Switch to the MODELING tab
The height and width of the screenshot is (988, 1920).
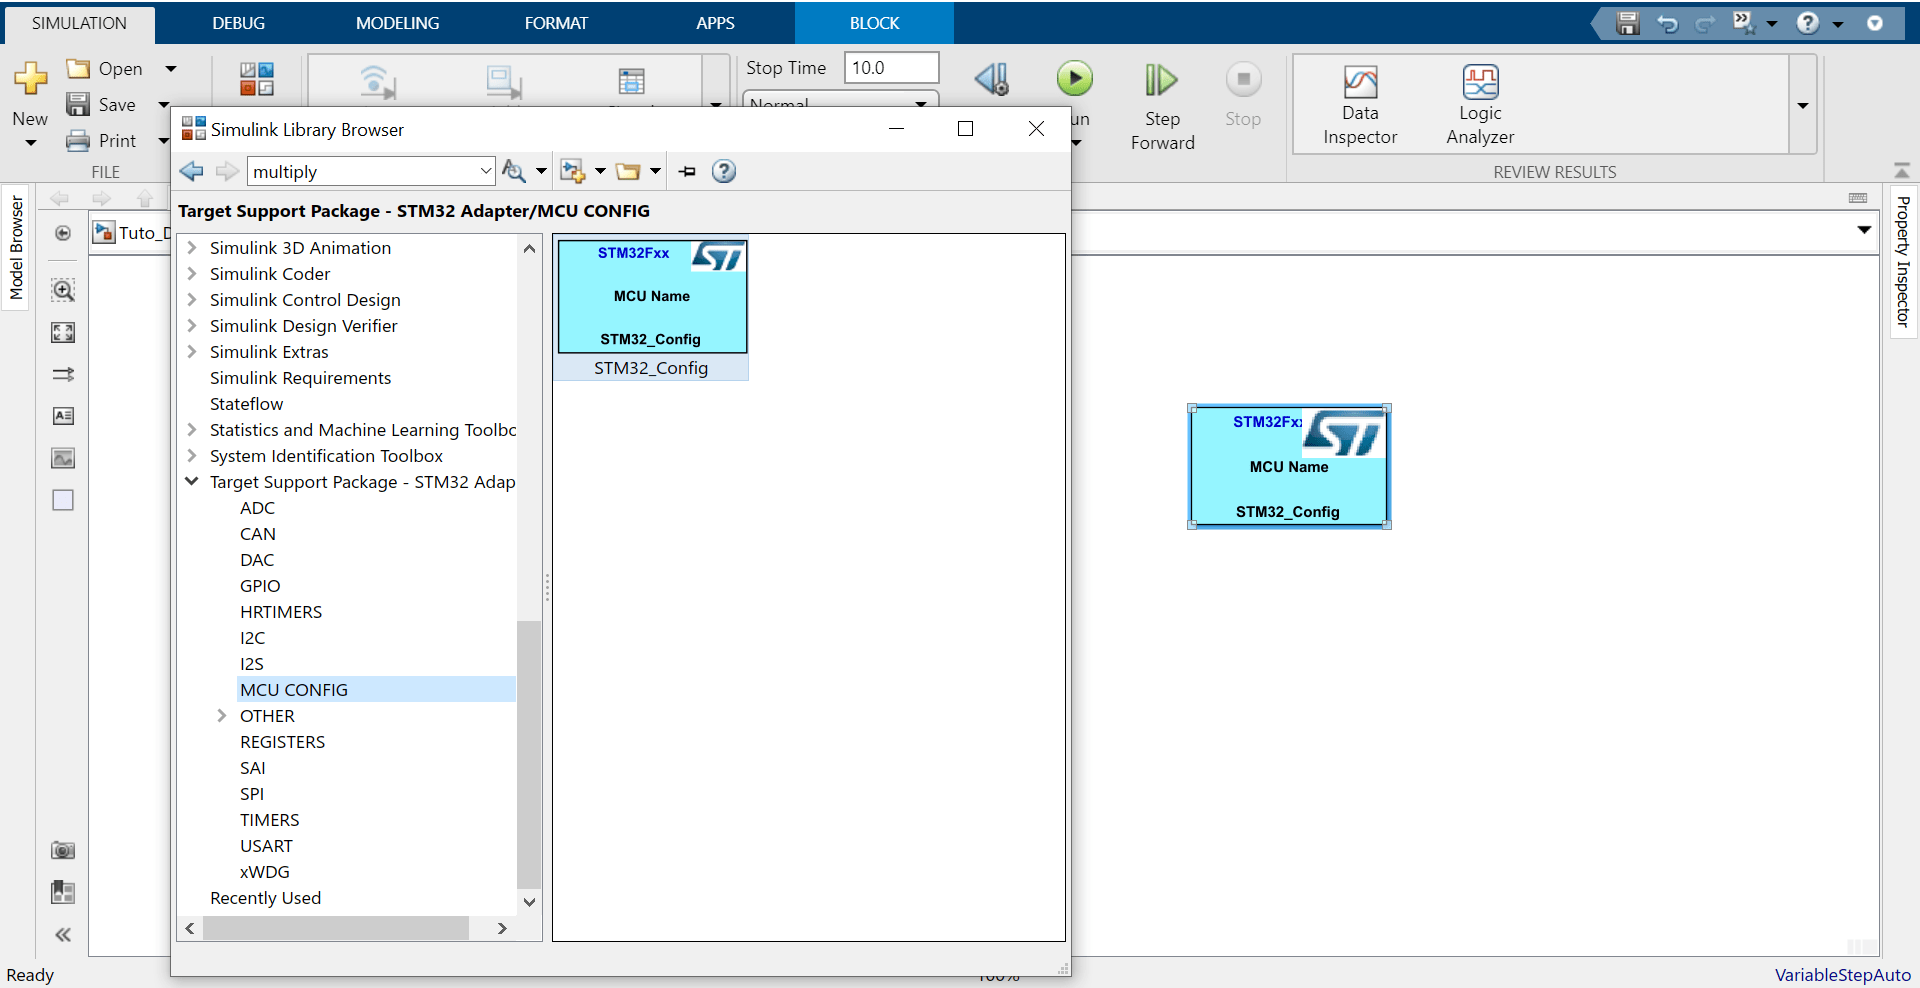(397, 23)
